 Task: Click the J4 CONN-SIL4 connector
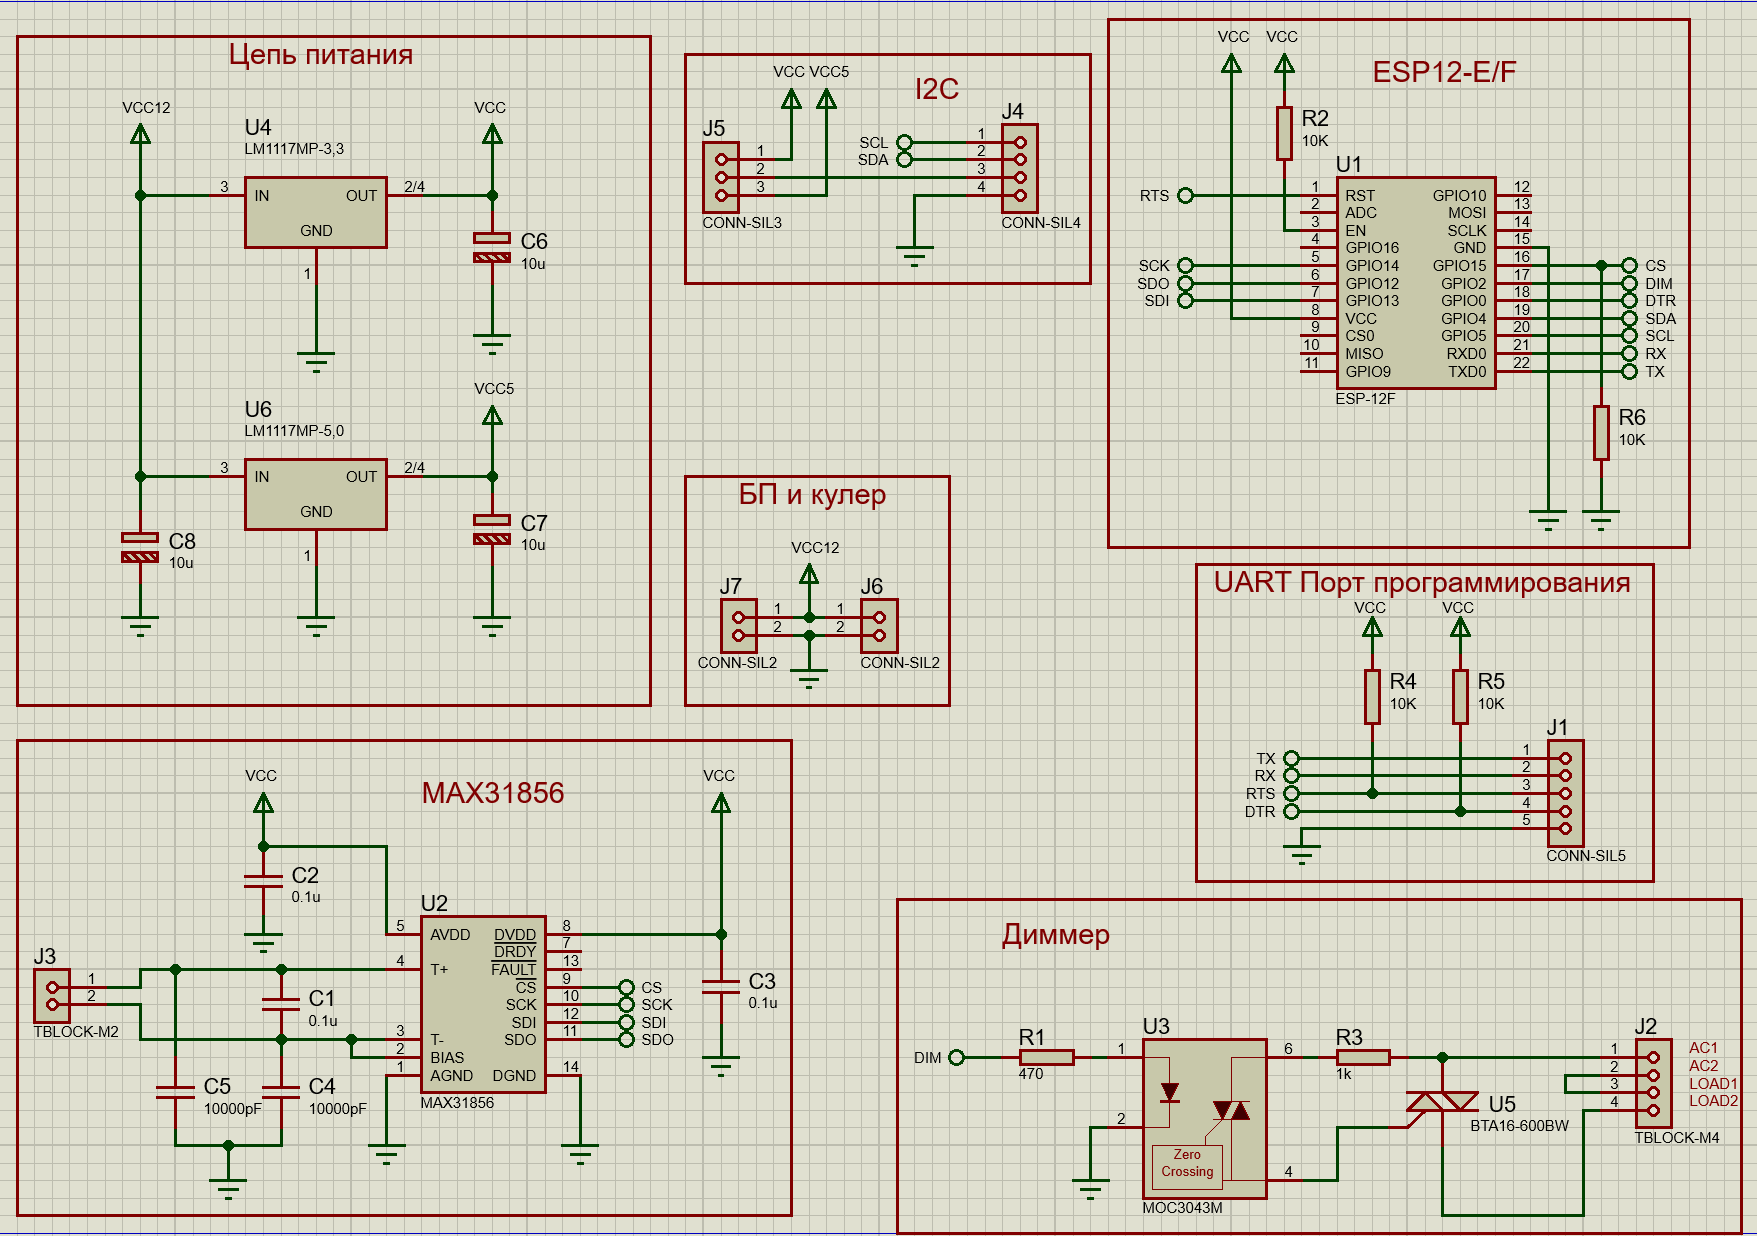click(1020, 168)
